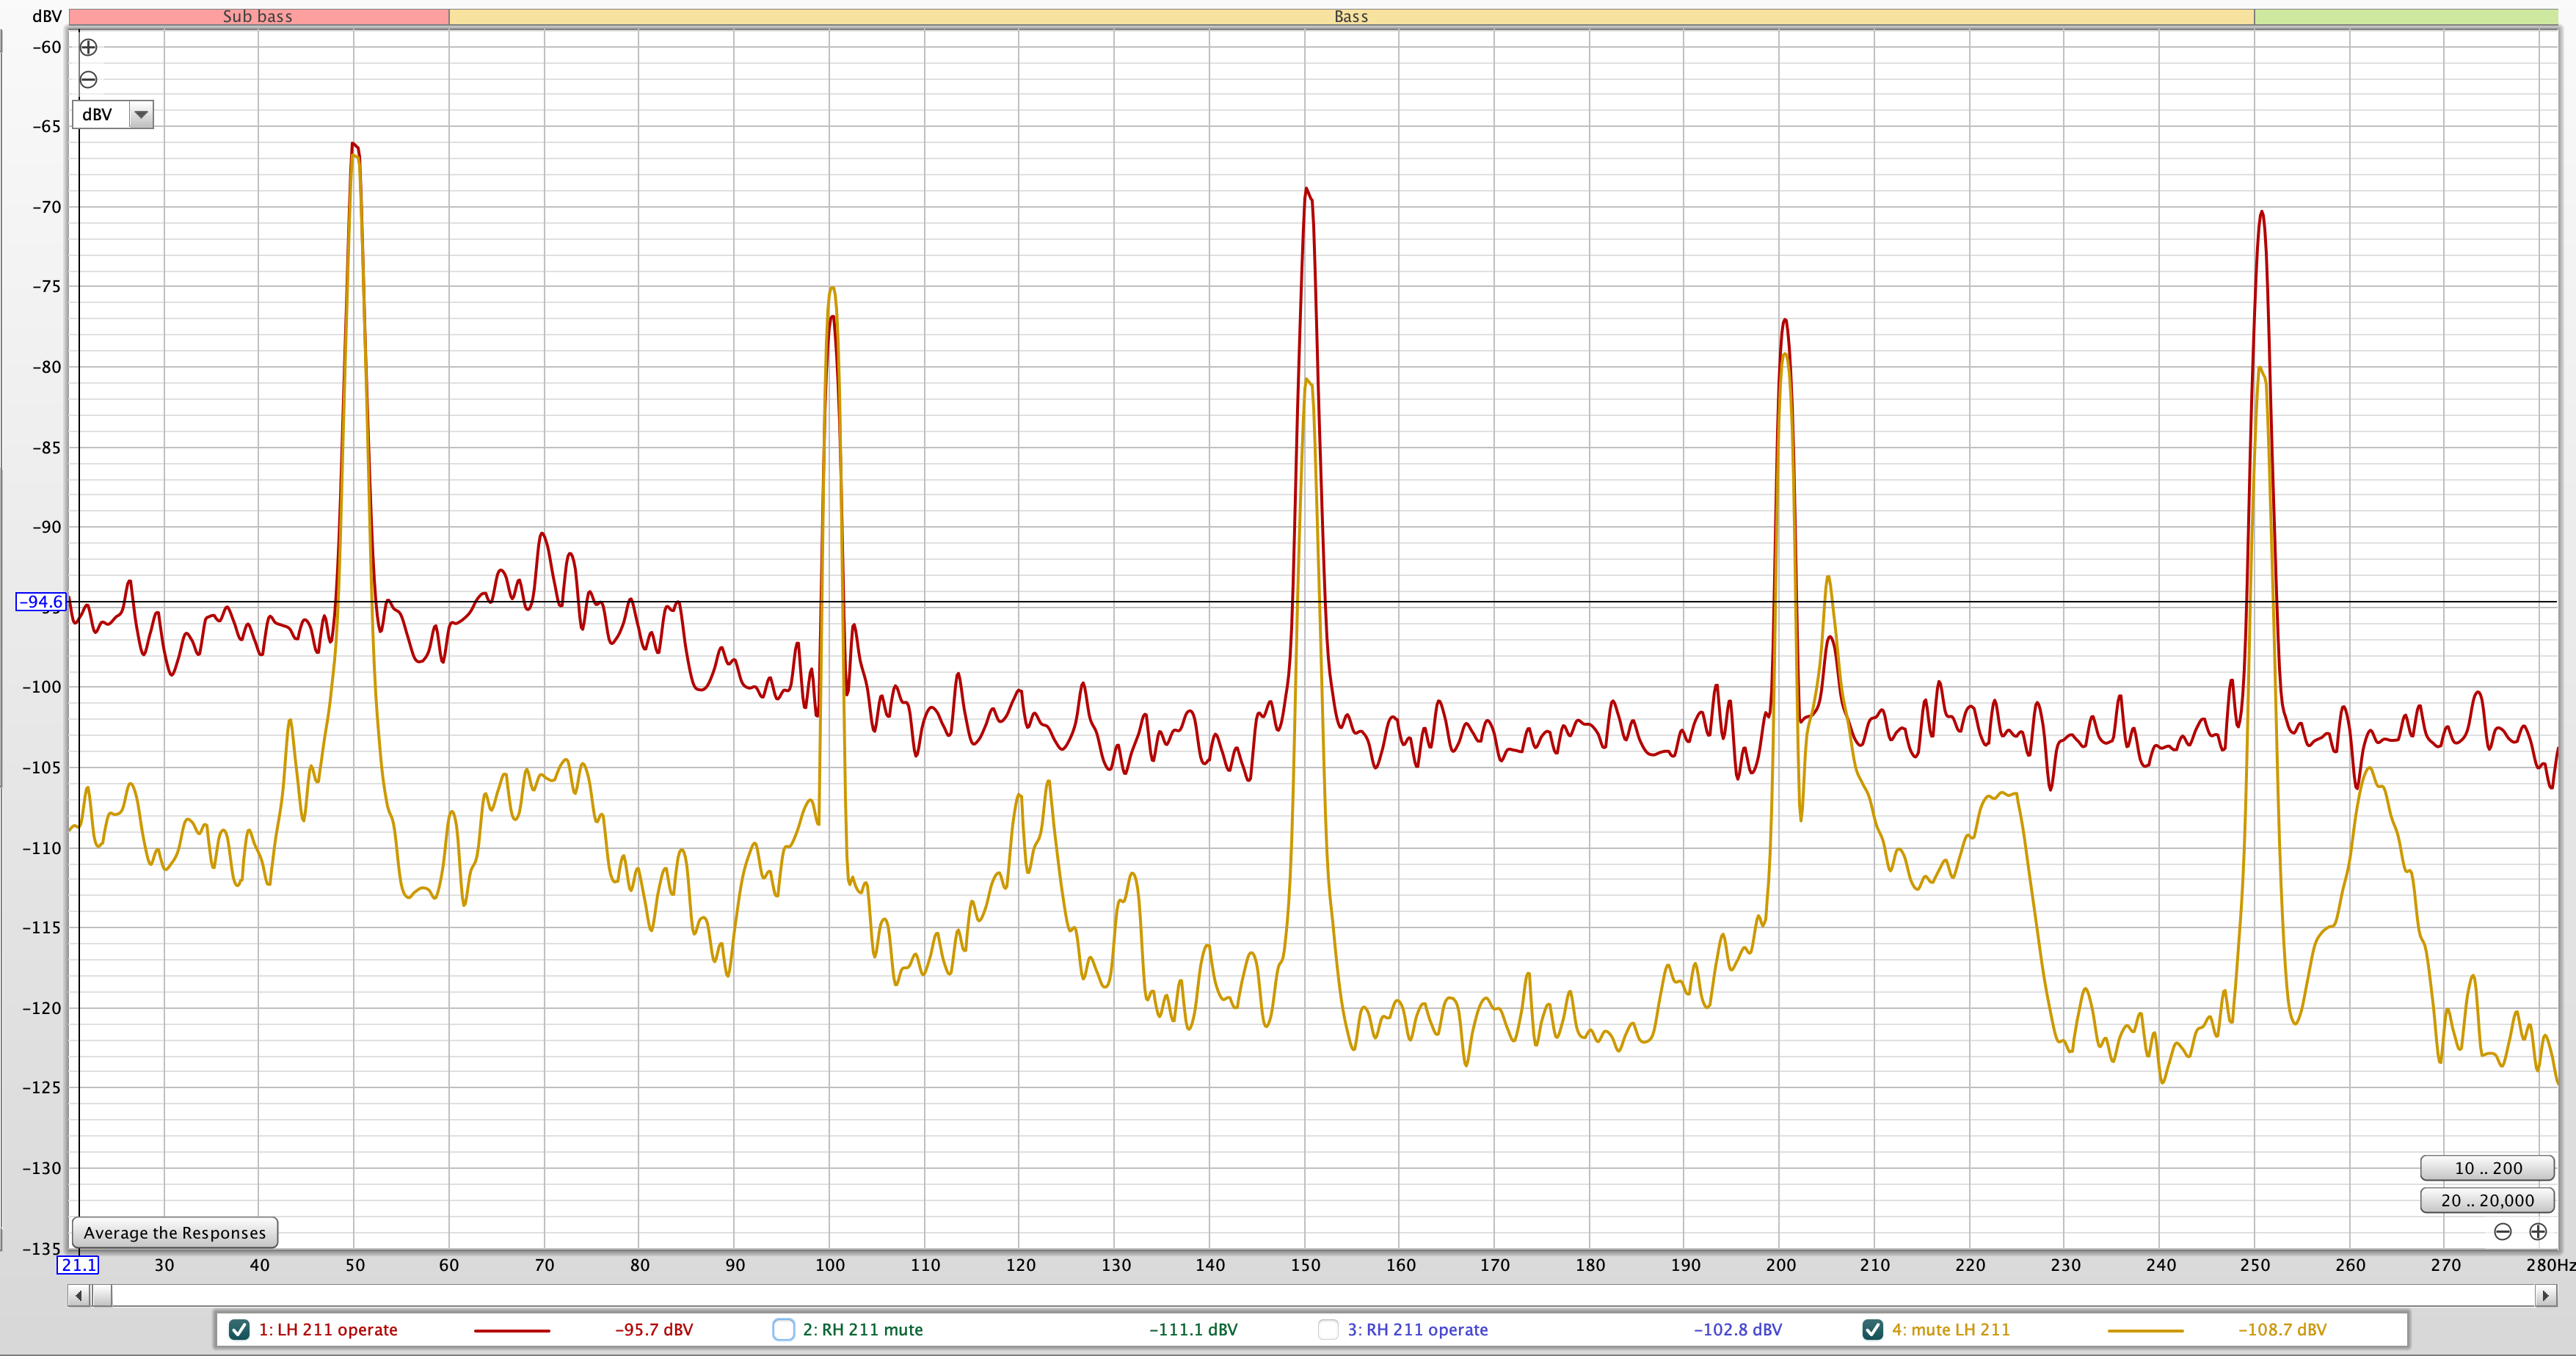
Task: Set frequency range to 10 .. 200
Action: (2487, 1168)
